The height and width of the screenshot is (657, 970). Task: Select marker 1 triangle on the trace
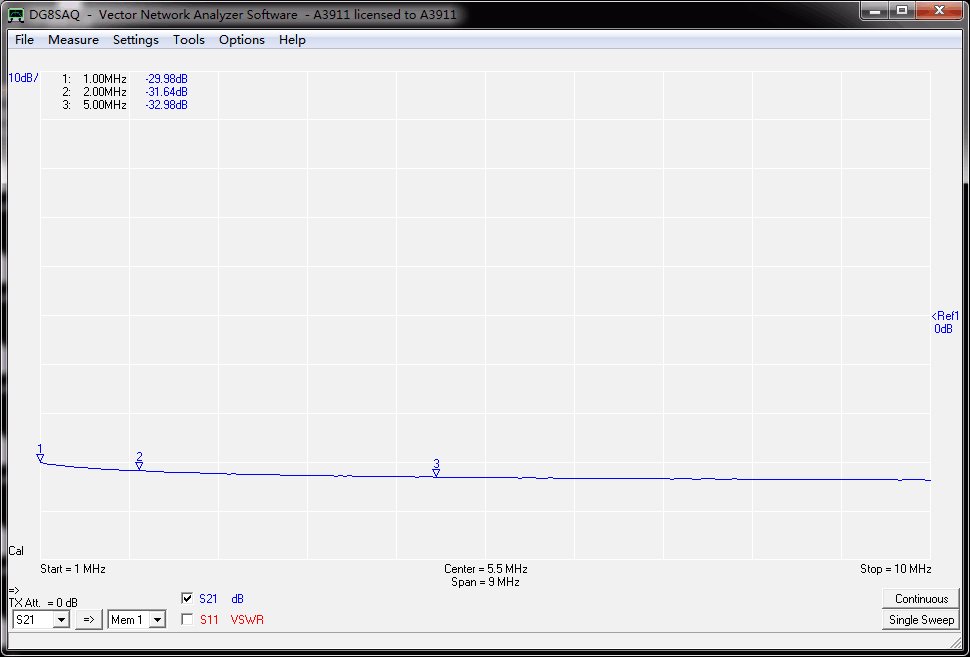coord(40,458)
